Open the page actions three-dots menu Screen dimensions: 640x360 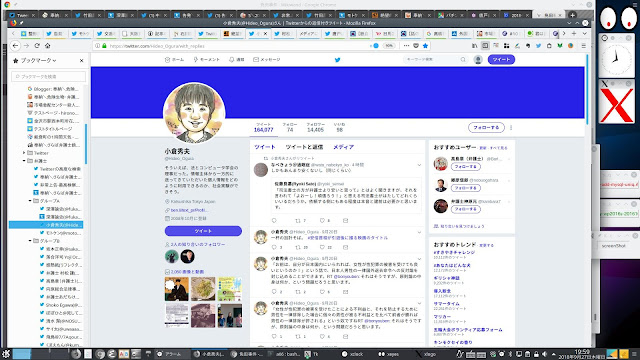[x=406, y=46]
